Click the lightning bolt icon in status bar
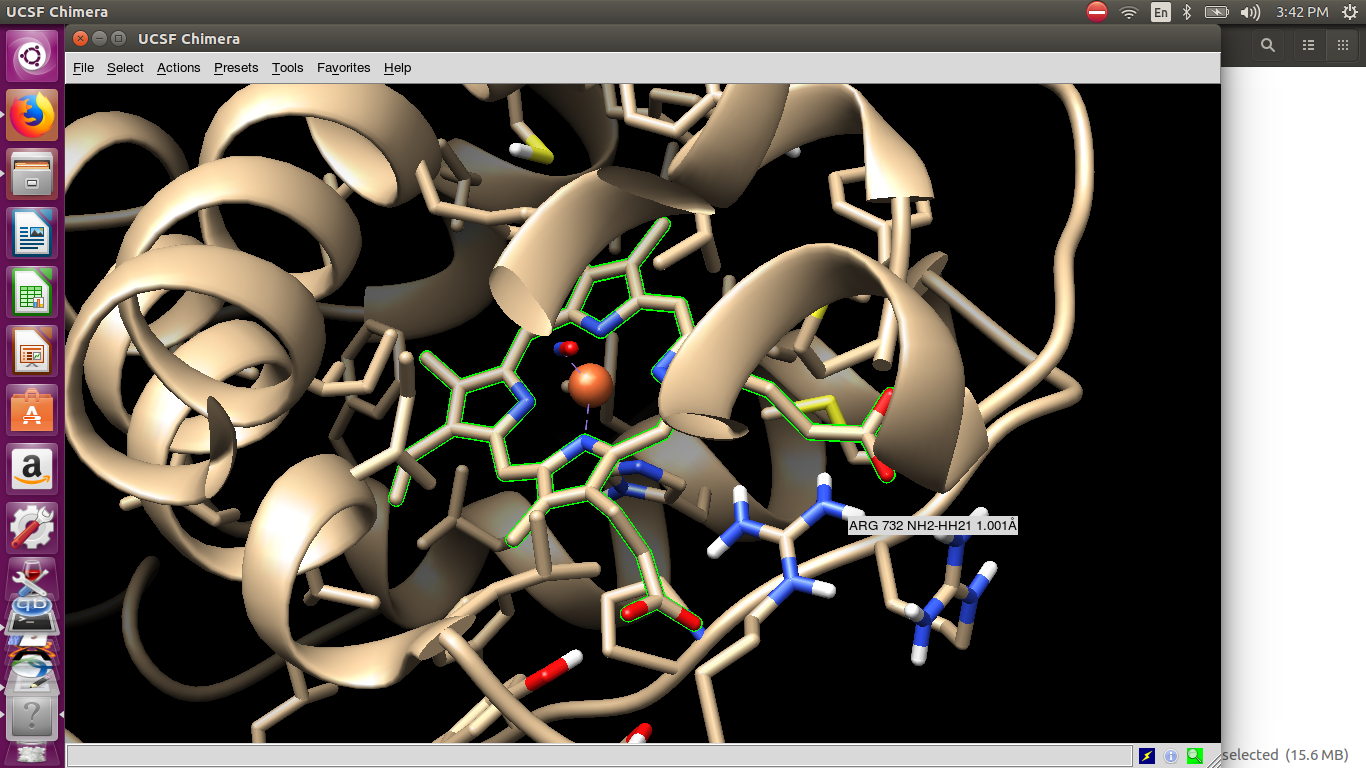This screenshot has width=1366, height=768. [x=1147, y=756]
